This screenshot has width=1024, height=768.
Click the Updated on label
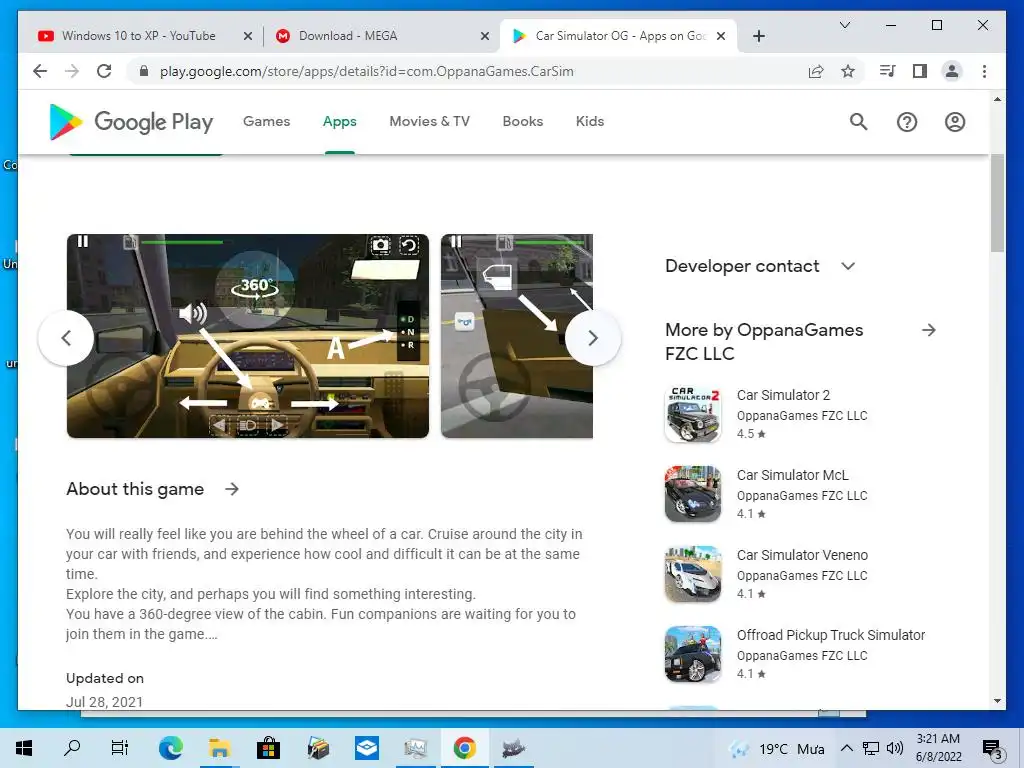click(x=104, y=678)
